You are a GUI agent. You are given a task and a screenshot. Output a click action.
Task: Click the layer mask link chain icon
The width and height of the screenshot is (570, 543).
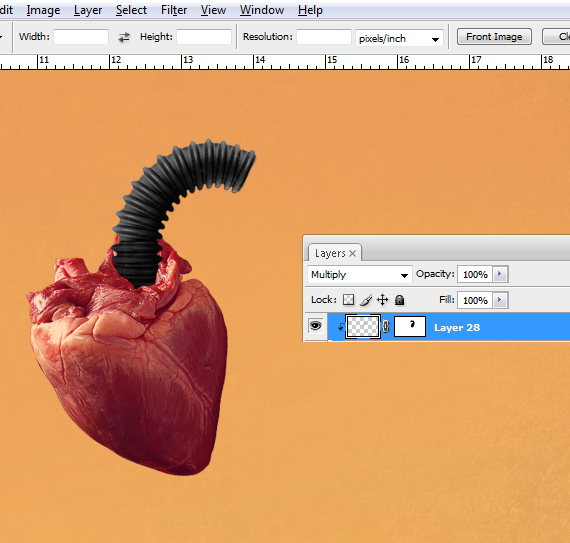pyautogui.click(x=386, y=327)
